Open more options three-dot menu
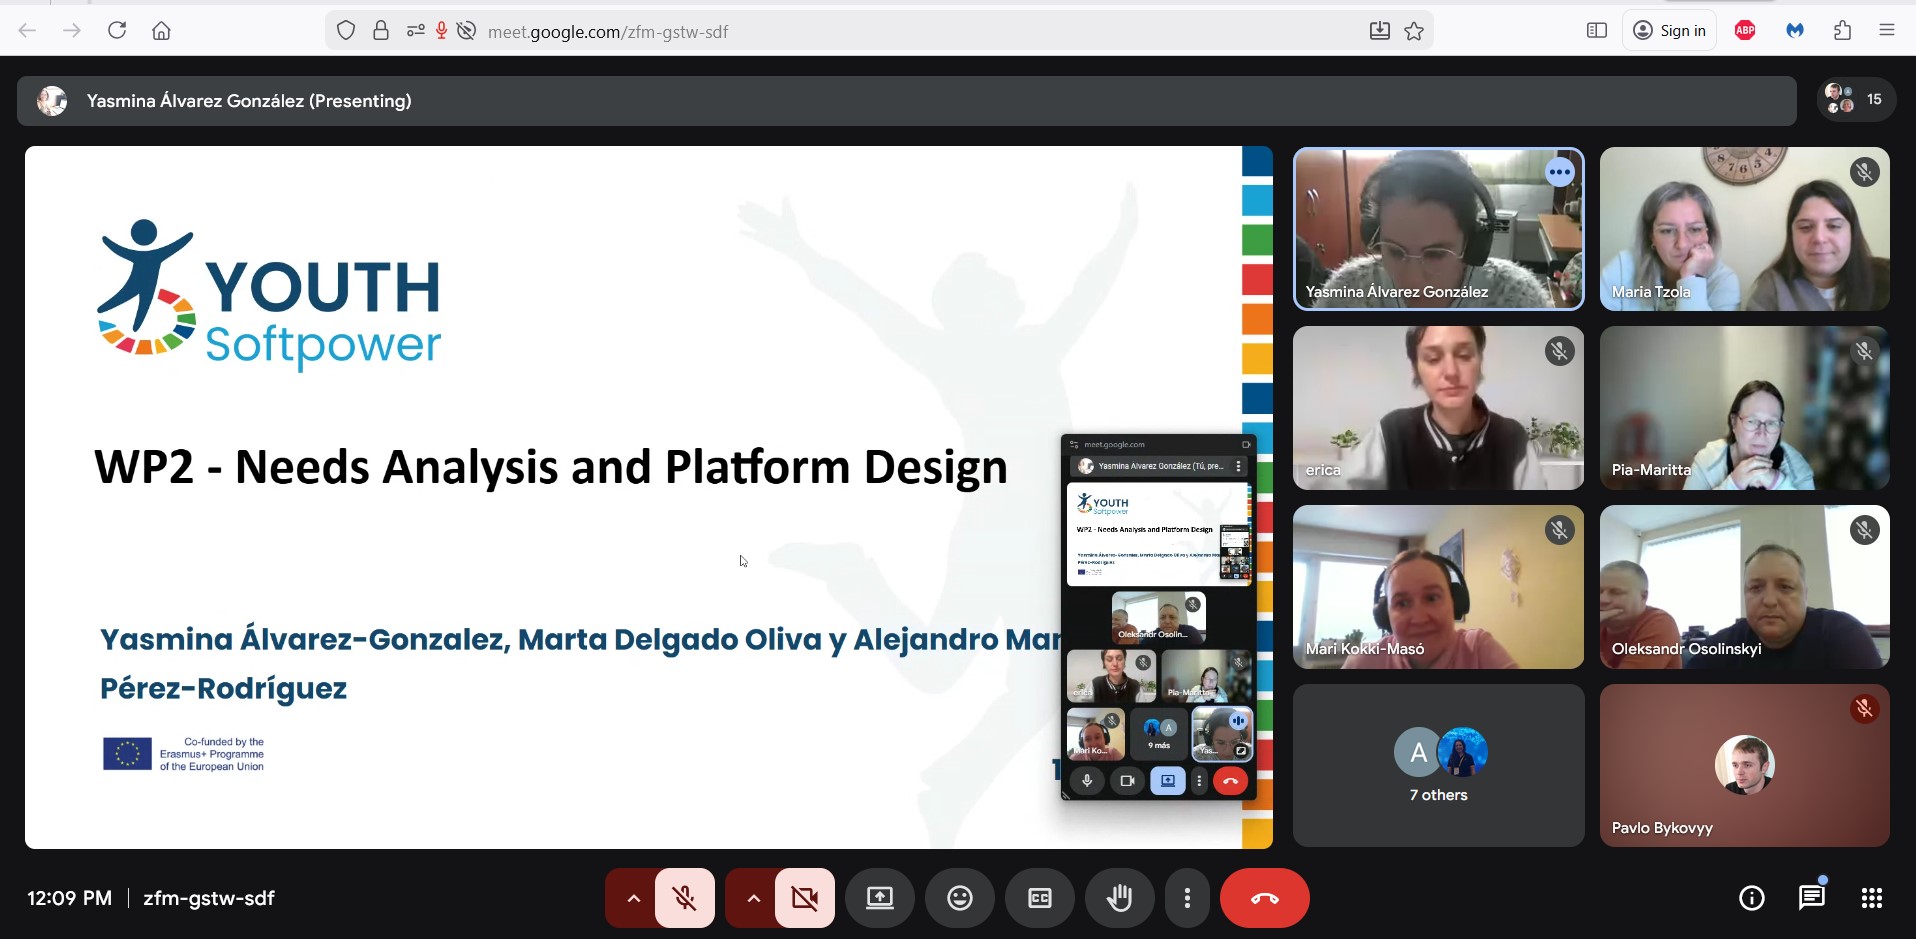This screenshot has height=939, width=1916. click(x=1187, y=898)
